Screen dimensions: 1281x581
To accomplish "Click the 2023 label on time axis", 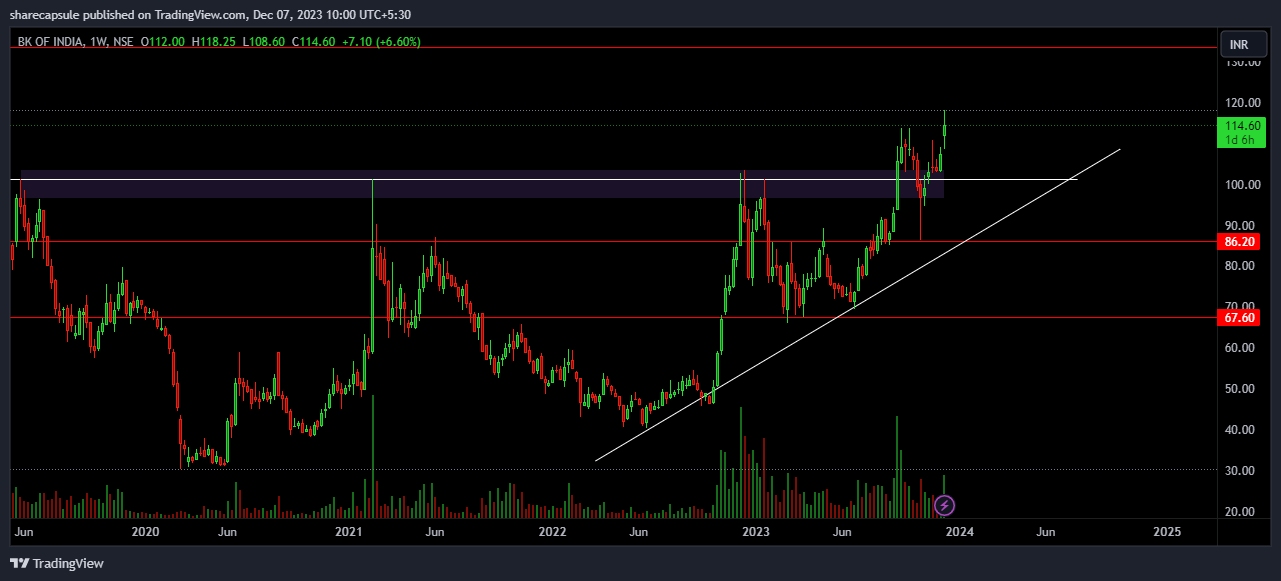I will point(756,531).
